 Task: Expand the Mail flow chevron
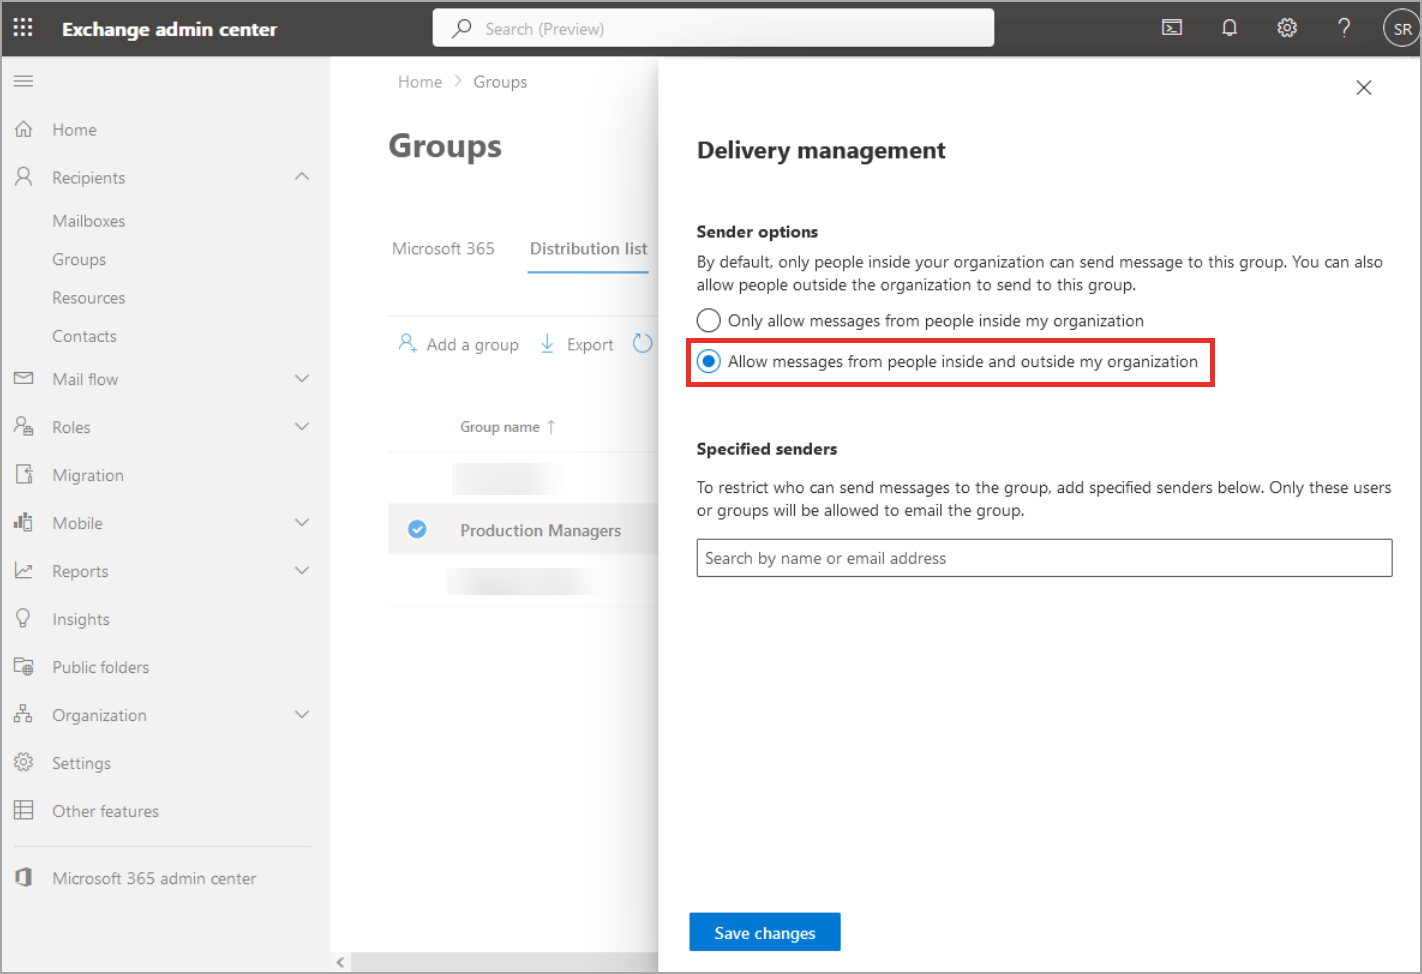coord(302,379)
